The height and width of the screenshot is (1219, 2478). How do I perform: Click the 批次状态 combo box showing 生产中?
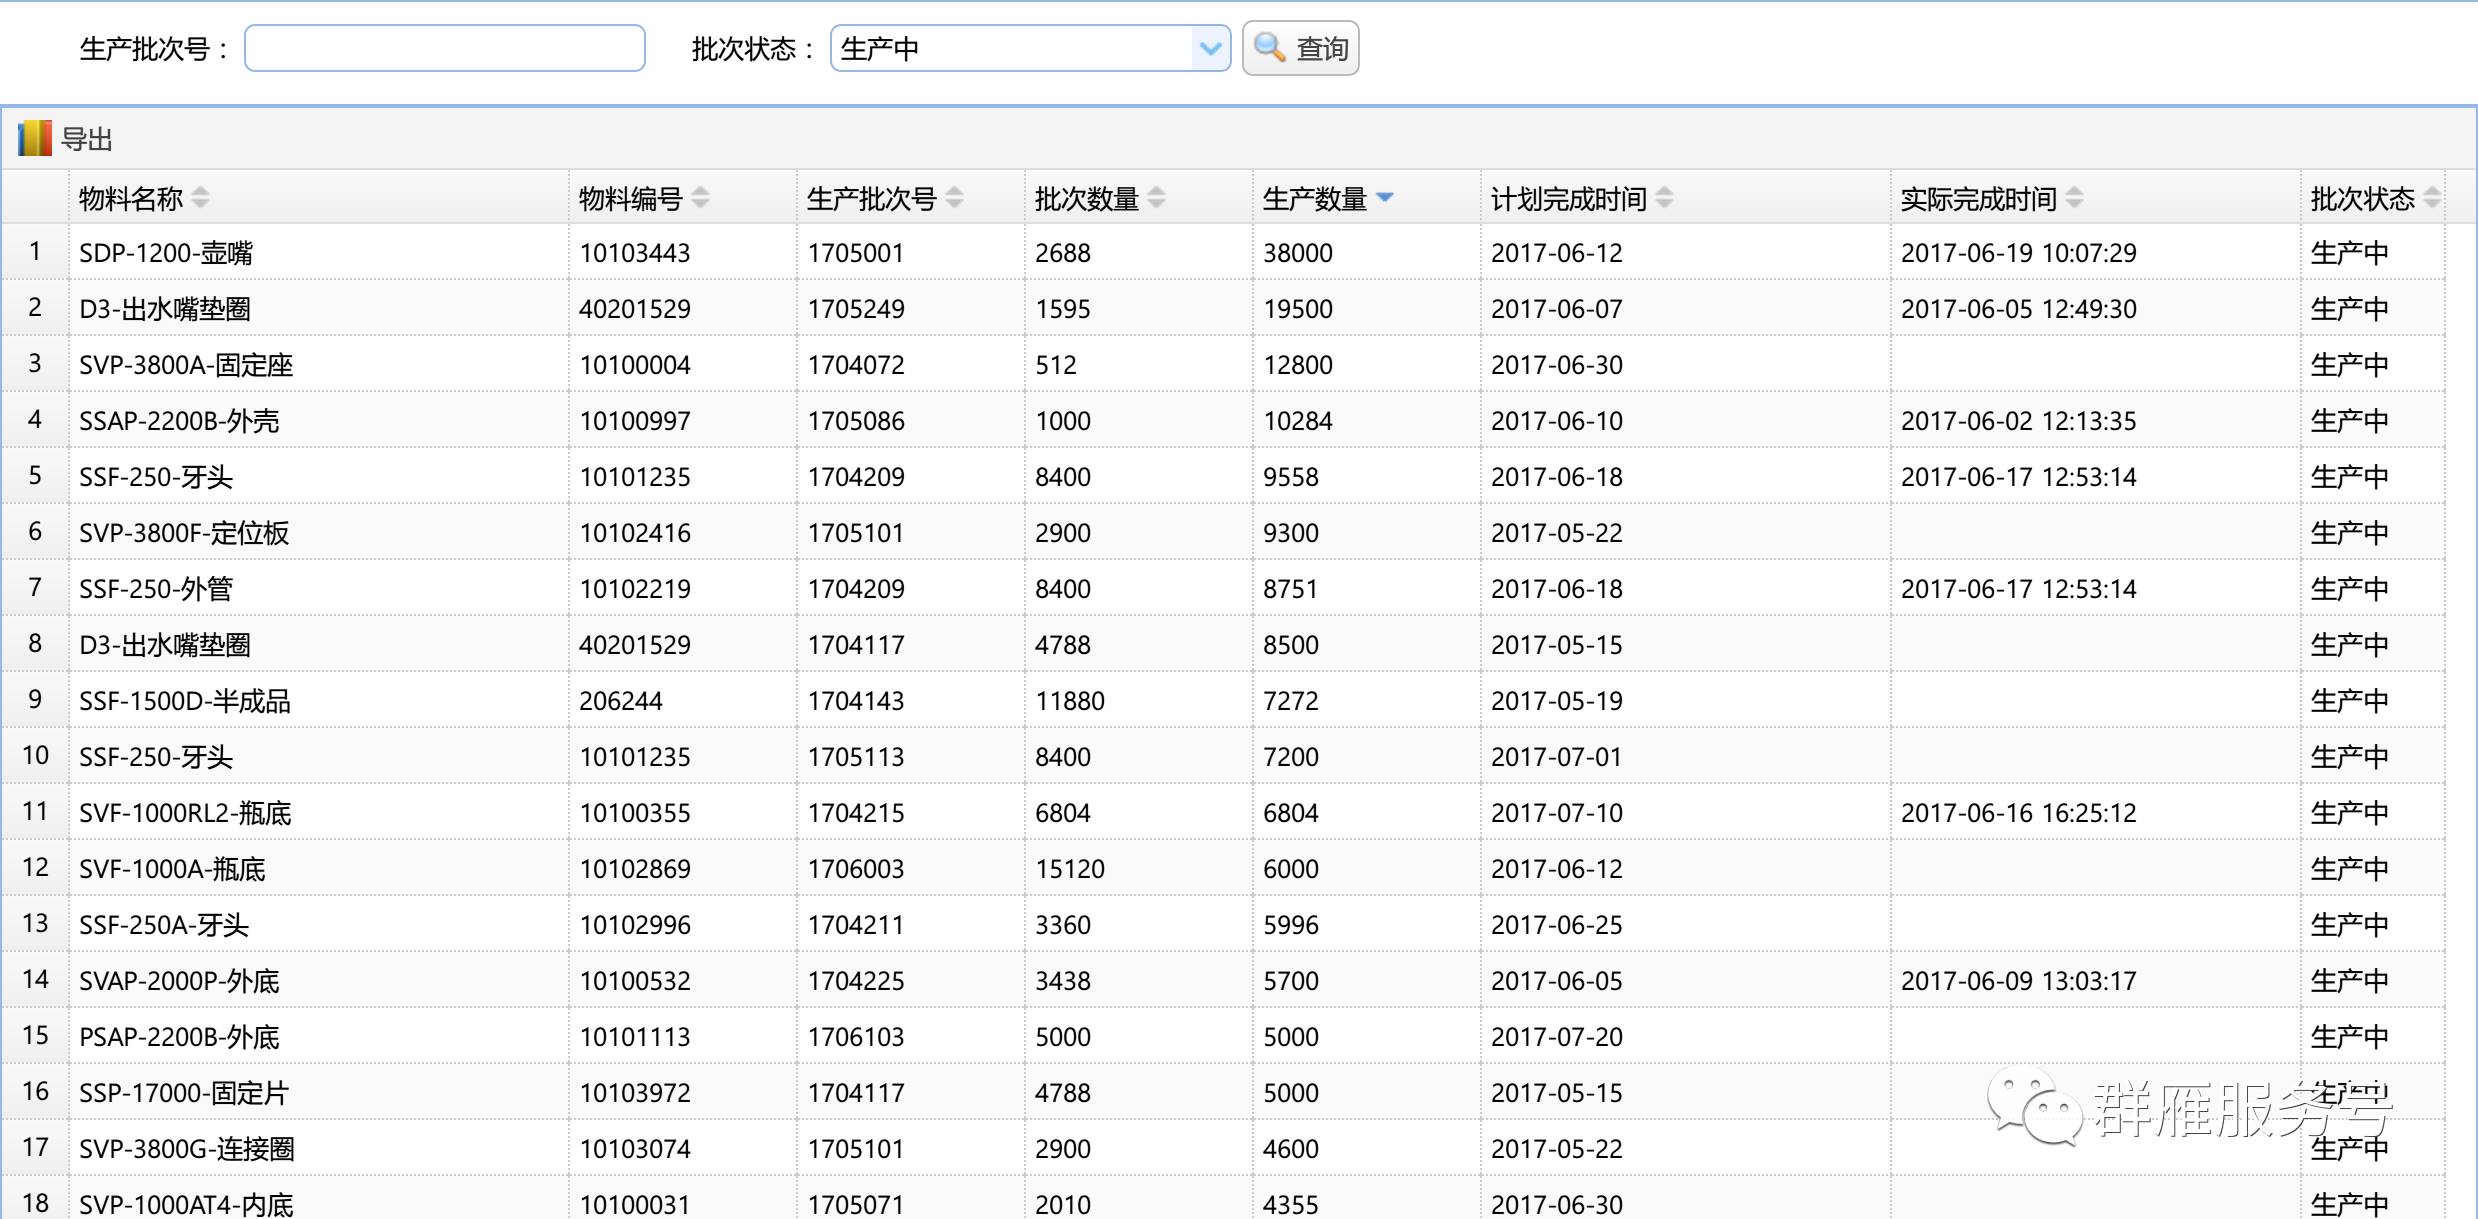point(1010,48)
